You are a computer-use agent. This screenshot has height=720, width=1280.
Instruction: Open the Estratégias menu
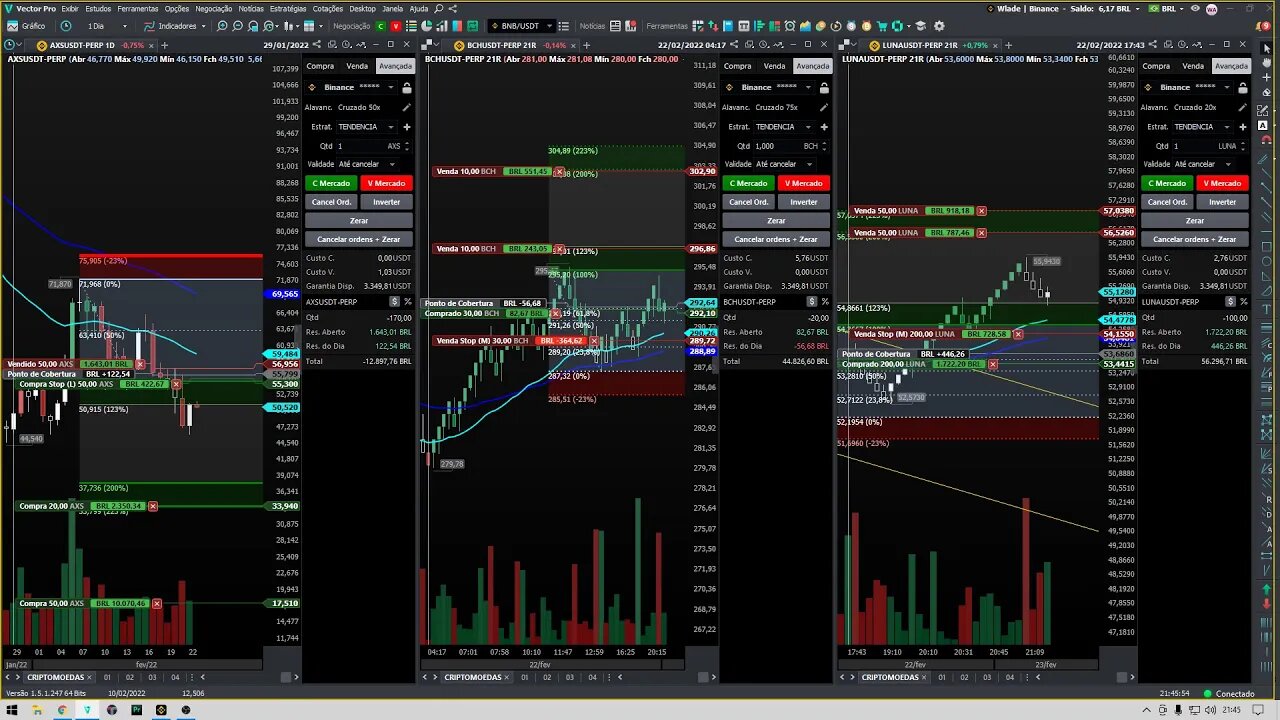(x=288, y=9)
